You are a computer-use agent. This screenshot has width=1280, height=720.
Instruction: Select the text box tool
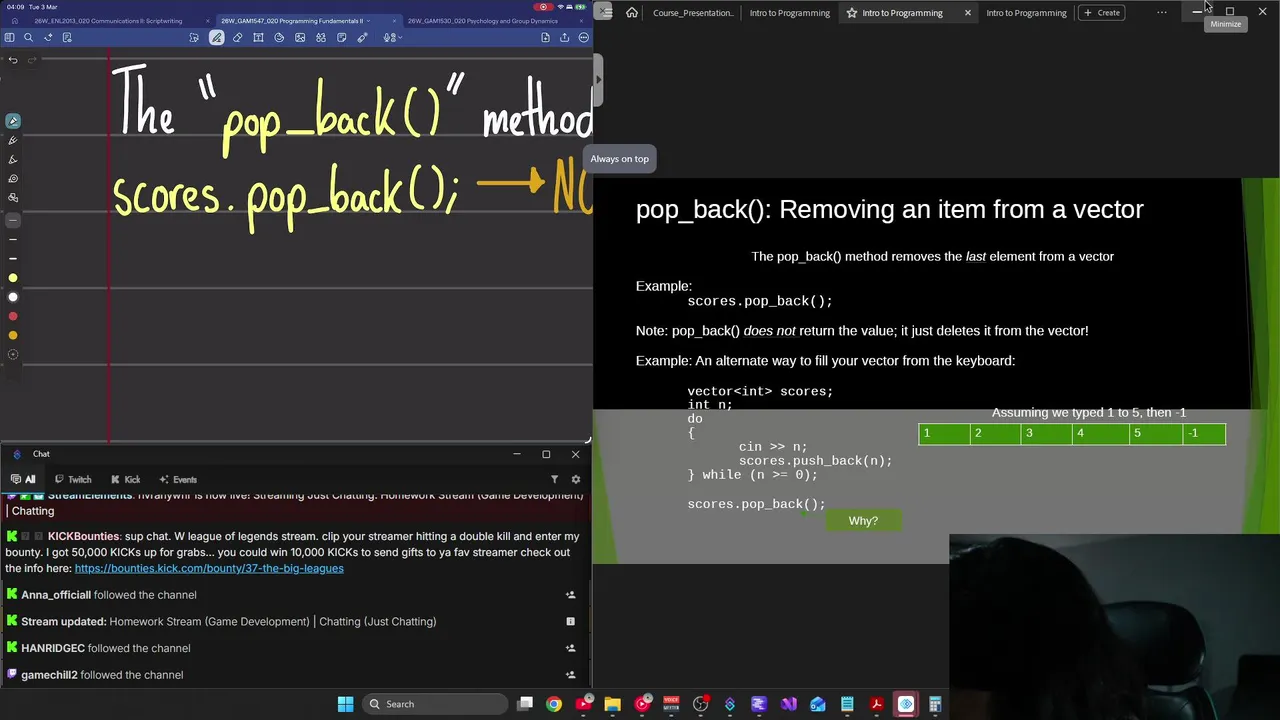pyautogui.click(x=258, y=37)
